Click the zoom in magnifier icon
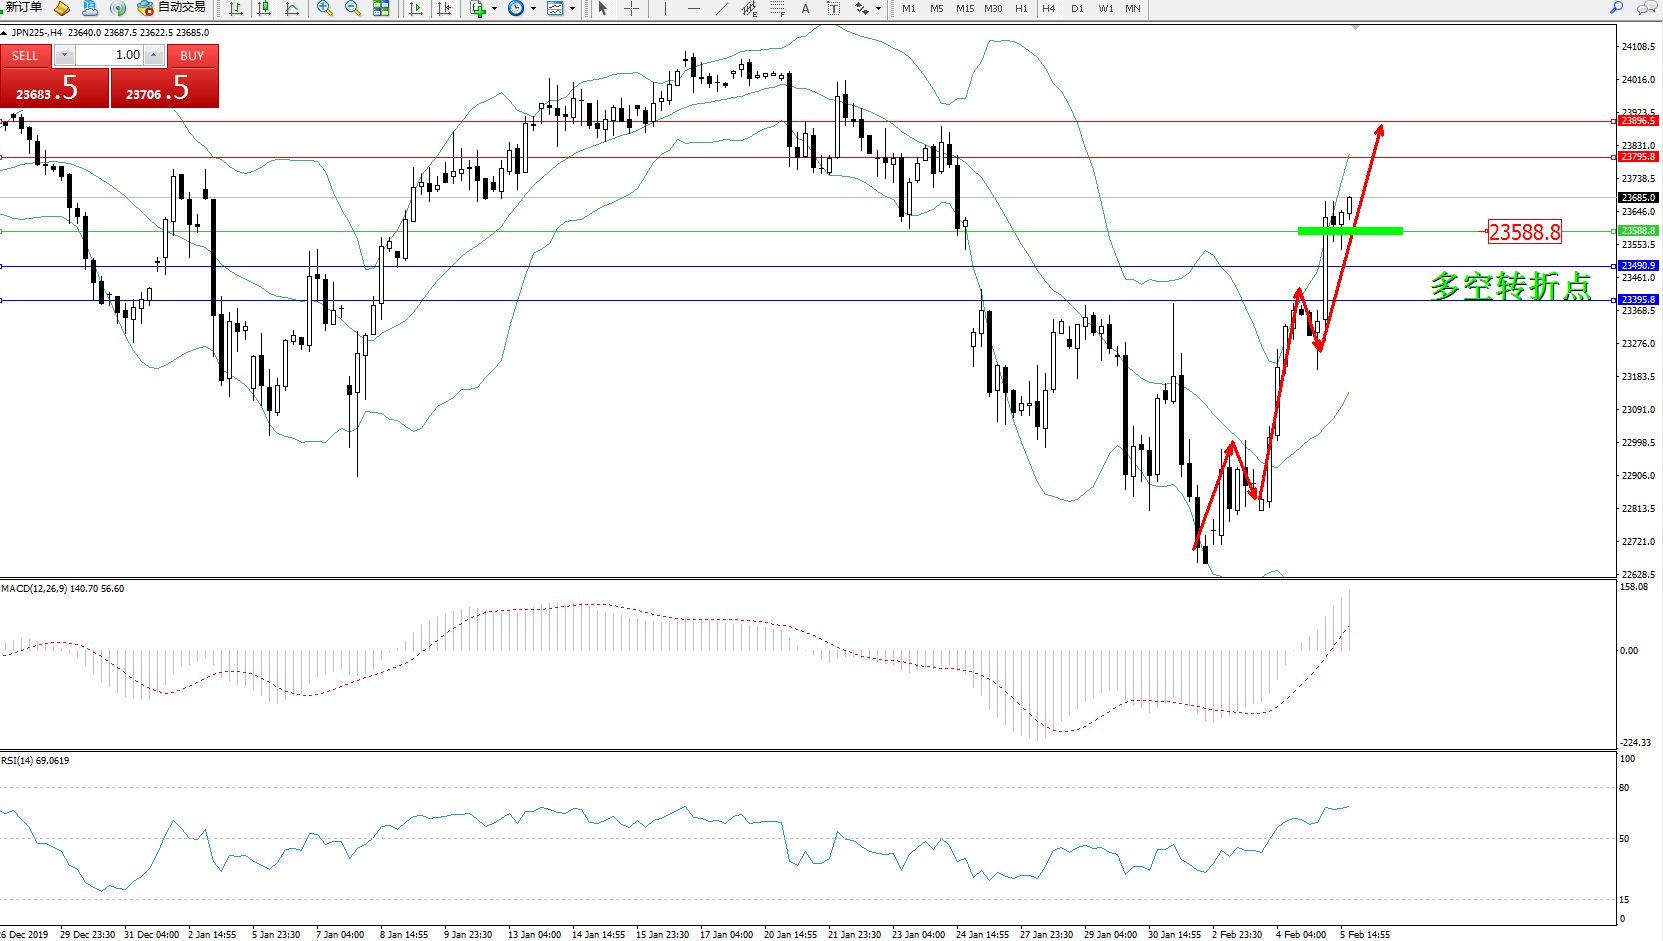The width and height of the screenshot is (1663, 941). (325, 9)
